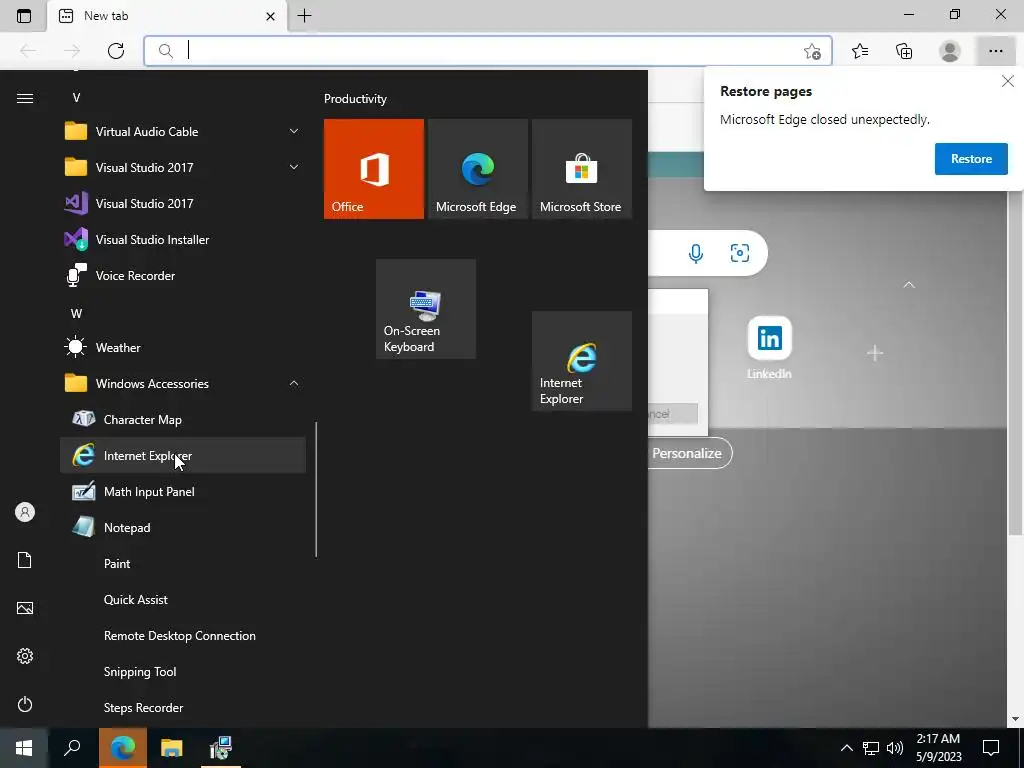
Task: Collapse quick links chevron on new tab
Action: coord(908,285)
